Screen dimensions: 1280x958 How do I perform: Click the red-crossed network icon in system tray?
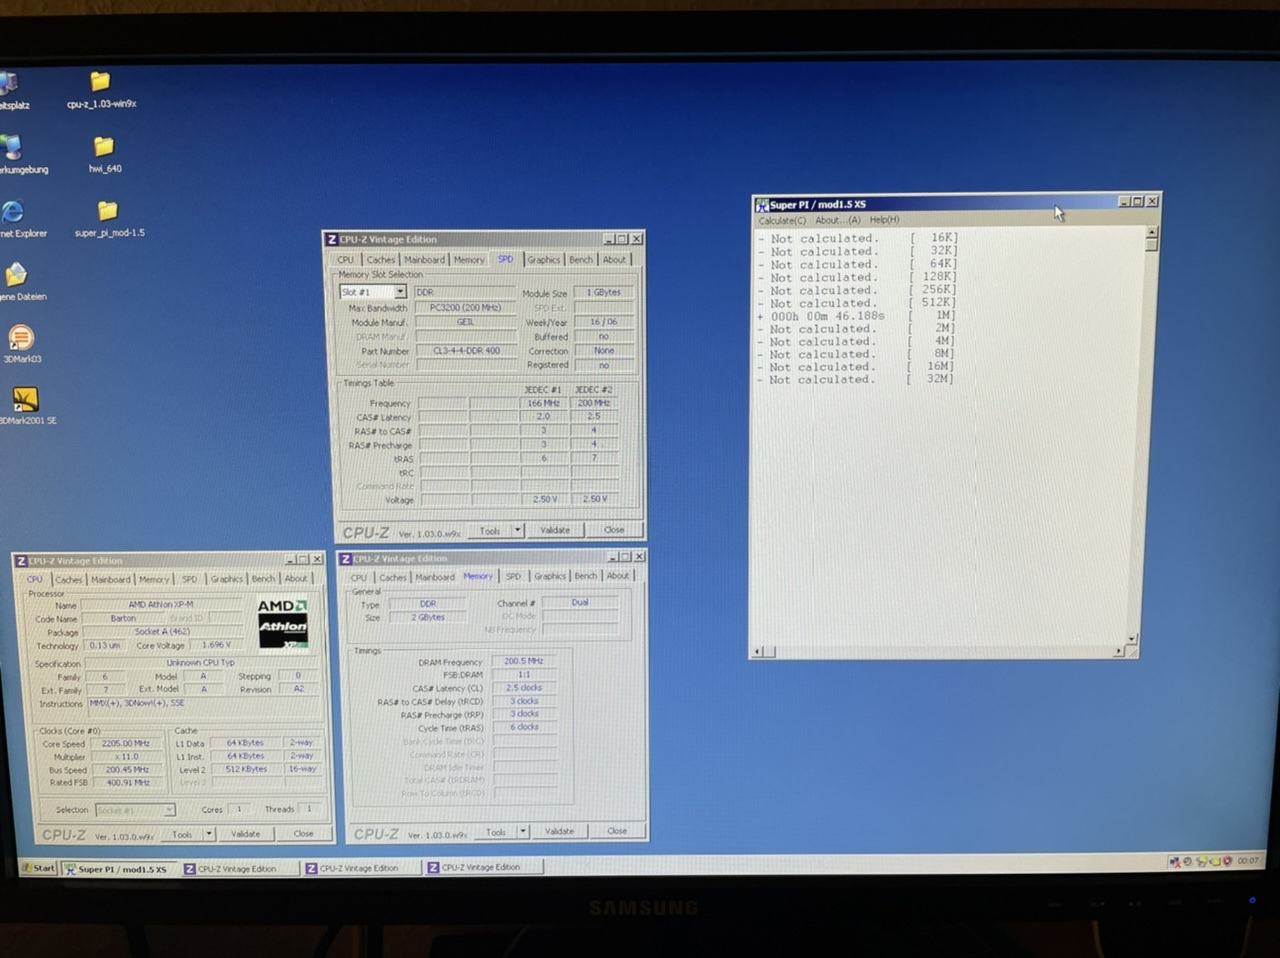[x=1175, y=861]
